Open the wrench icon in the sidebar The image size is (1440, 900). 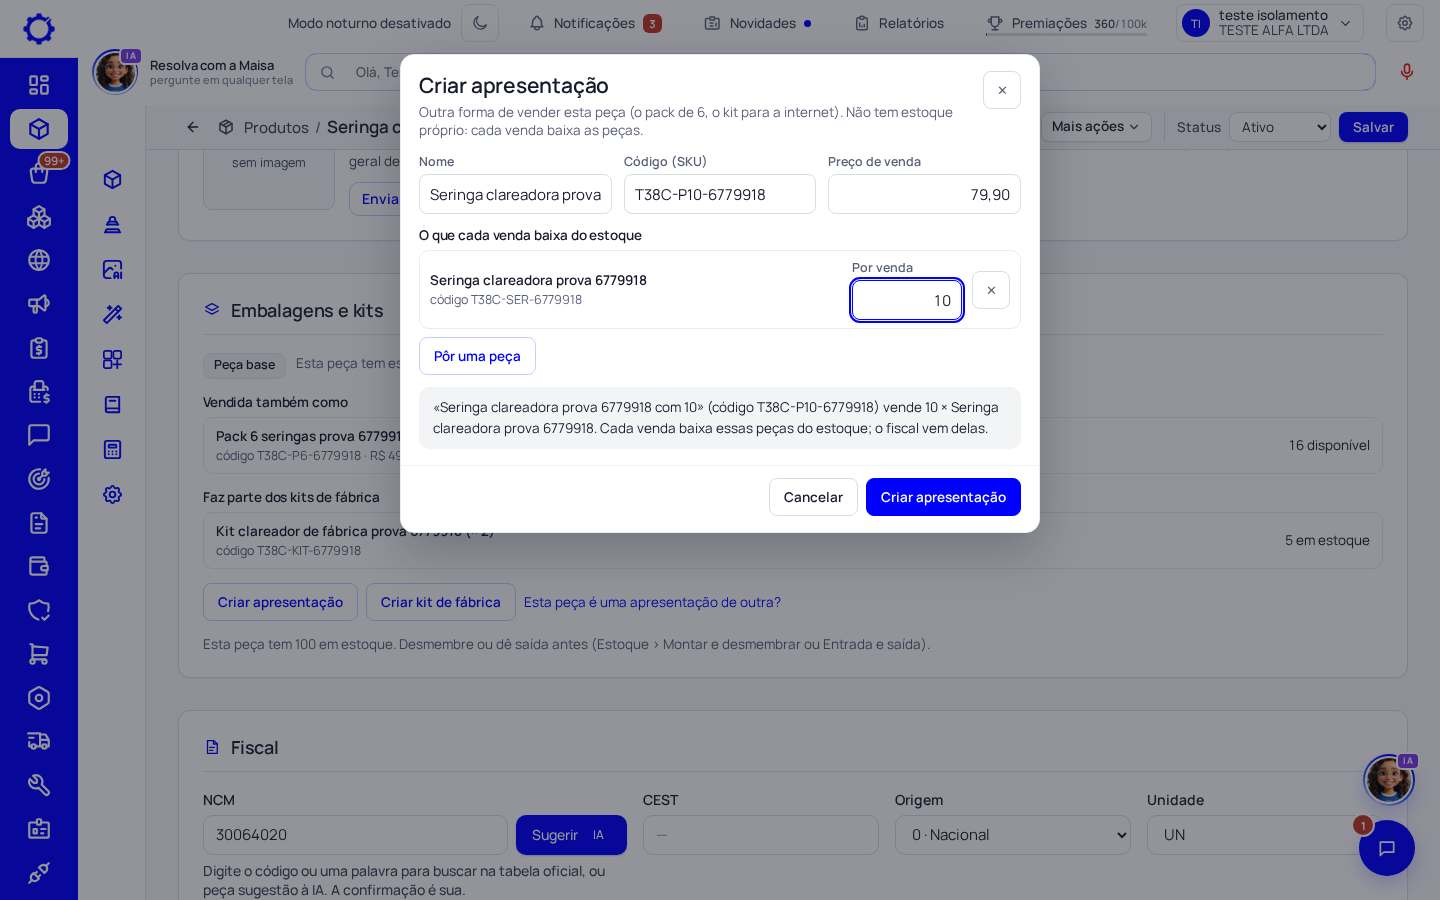pos(39,785)
